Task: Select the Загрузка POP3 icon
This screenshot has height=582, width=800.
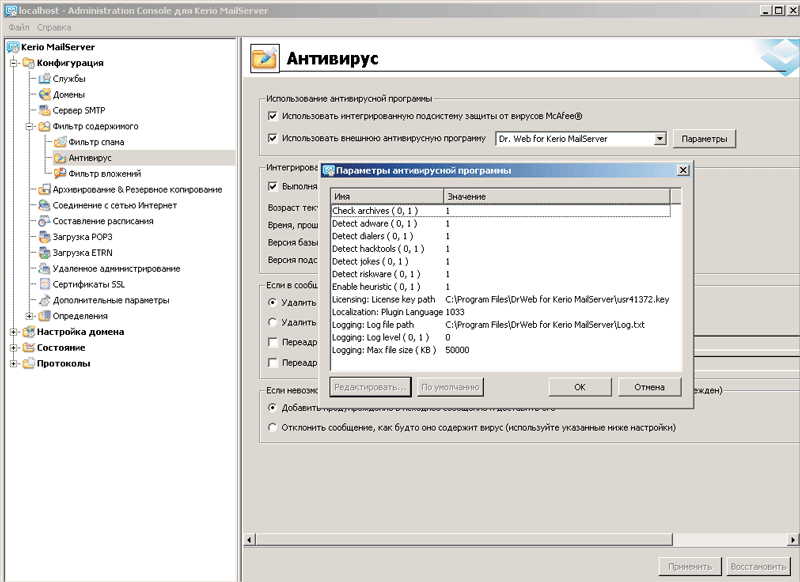Action: click(44, 237)
